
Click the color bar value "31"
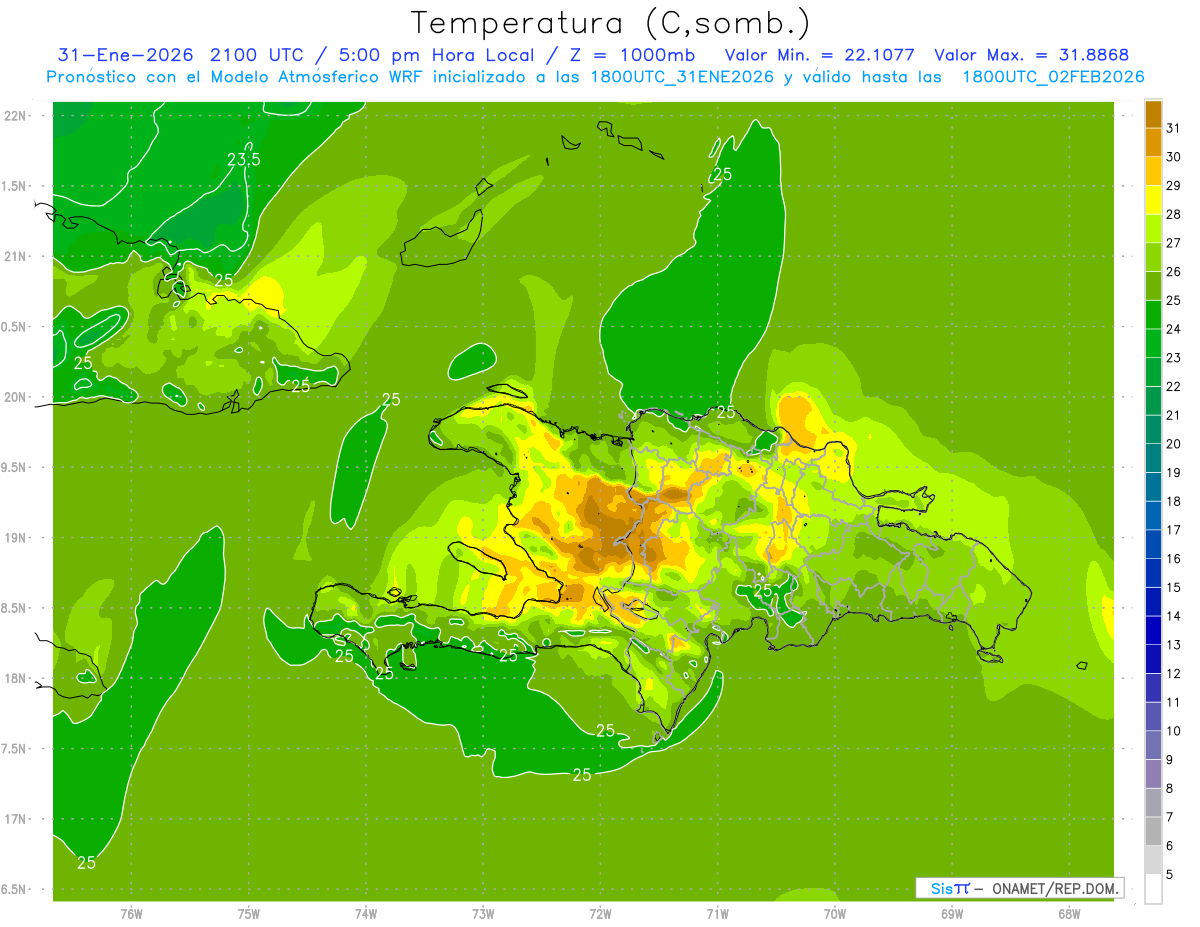tap(1174, 128)
